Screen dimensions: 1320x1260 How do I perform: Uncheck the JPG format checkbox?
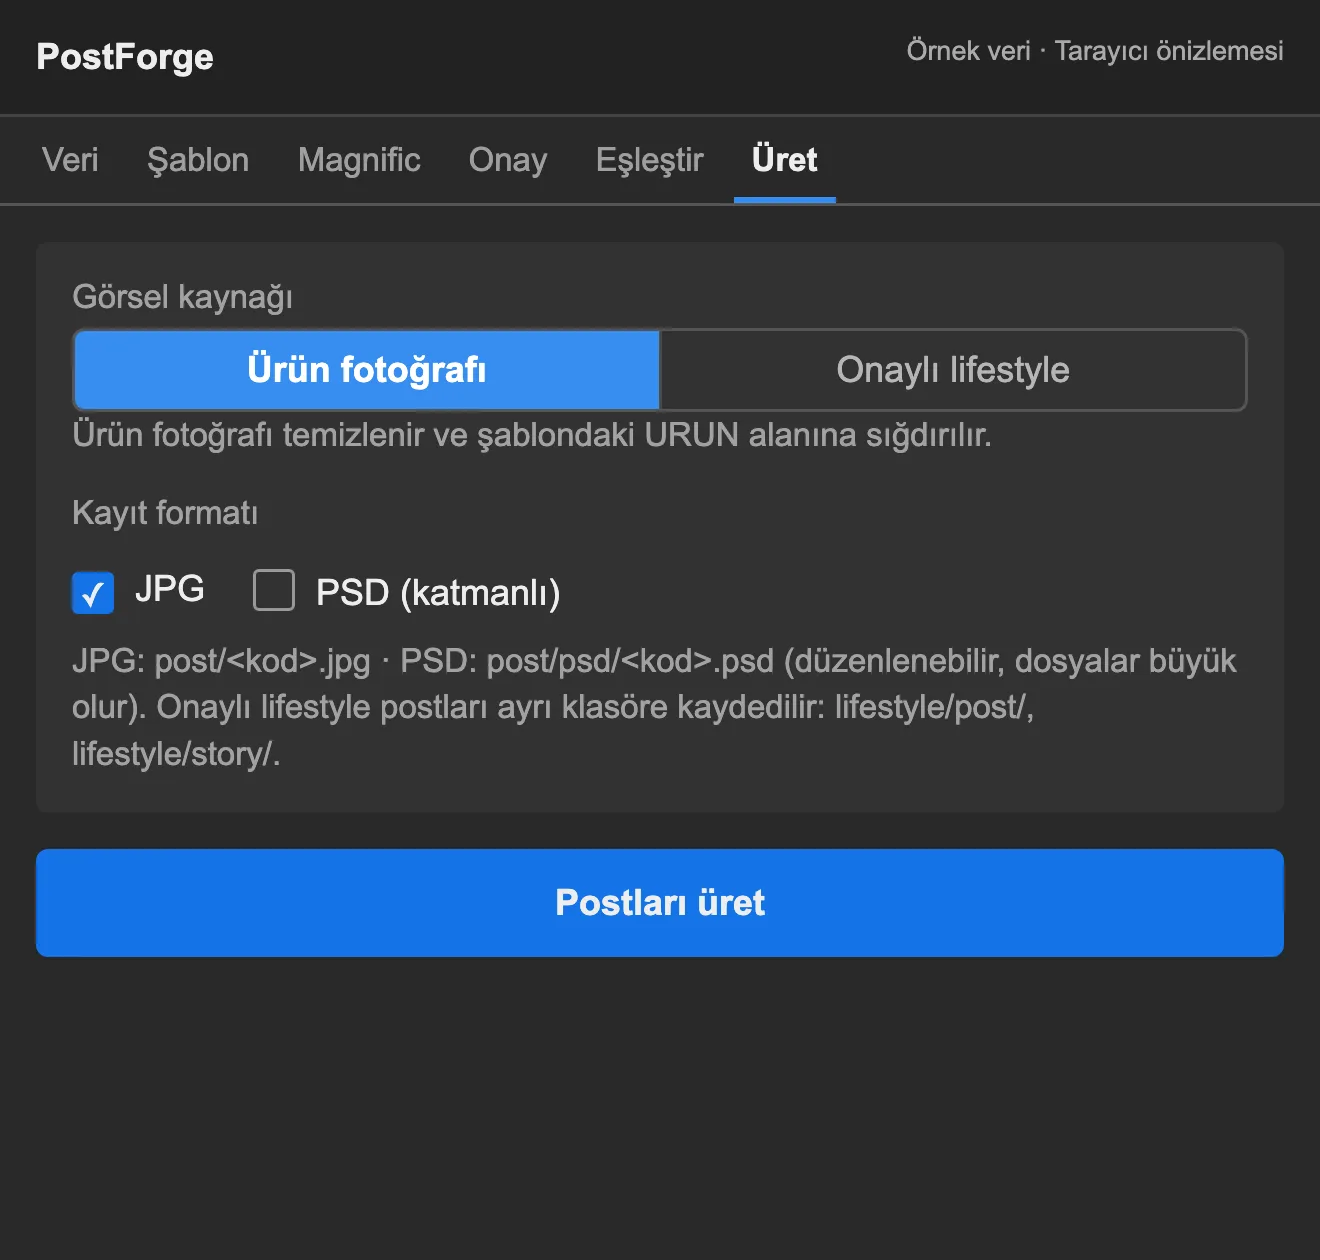coord(93,592)
